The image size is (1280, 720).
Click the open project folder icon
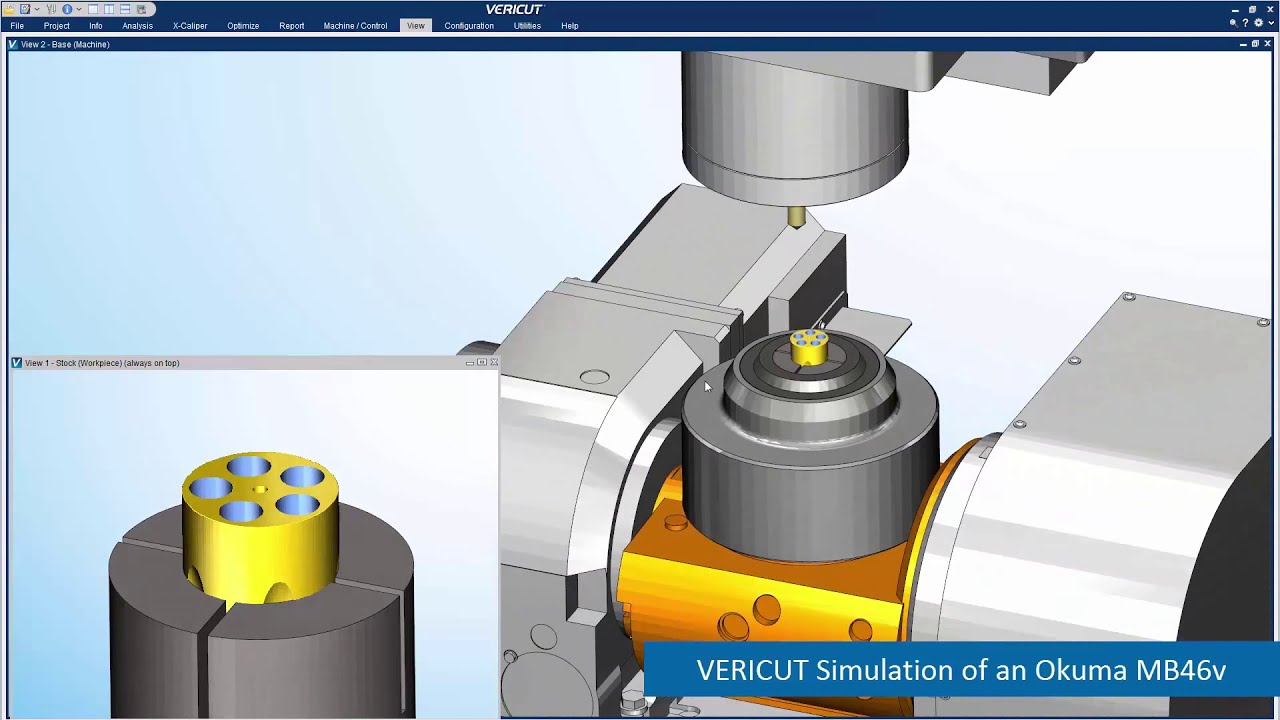coord(9,9)
